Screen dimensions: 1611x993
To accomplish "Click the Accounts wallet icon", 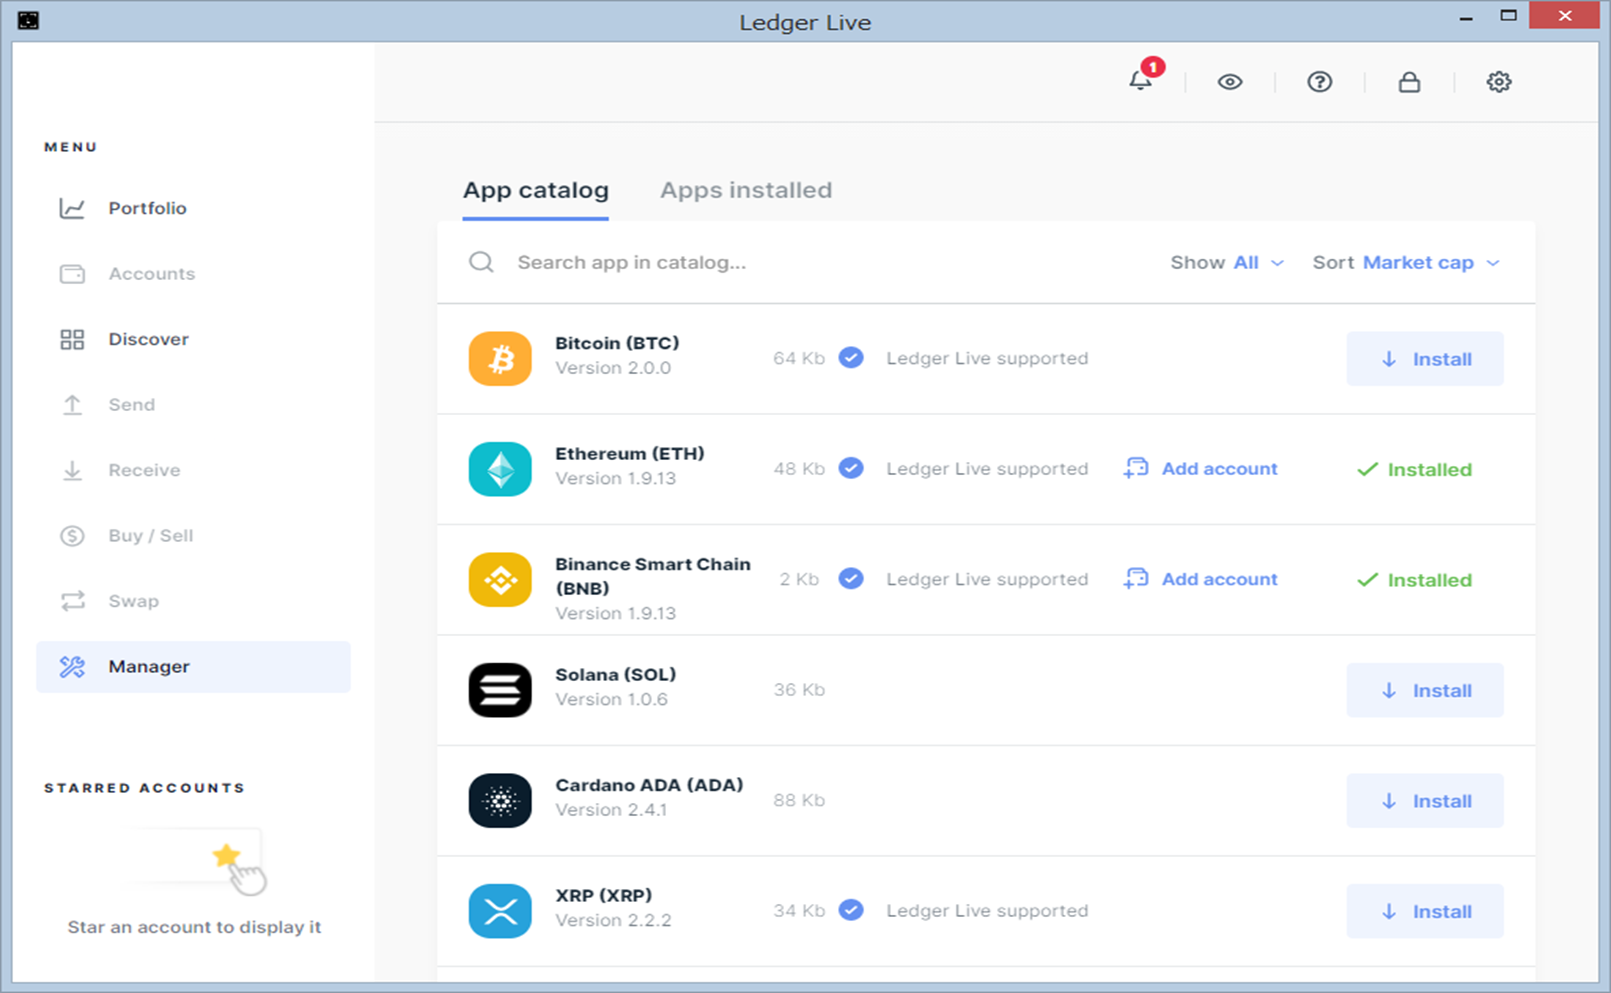I will tap(72, 274).
